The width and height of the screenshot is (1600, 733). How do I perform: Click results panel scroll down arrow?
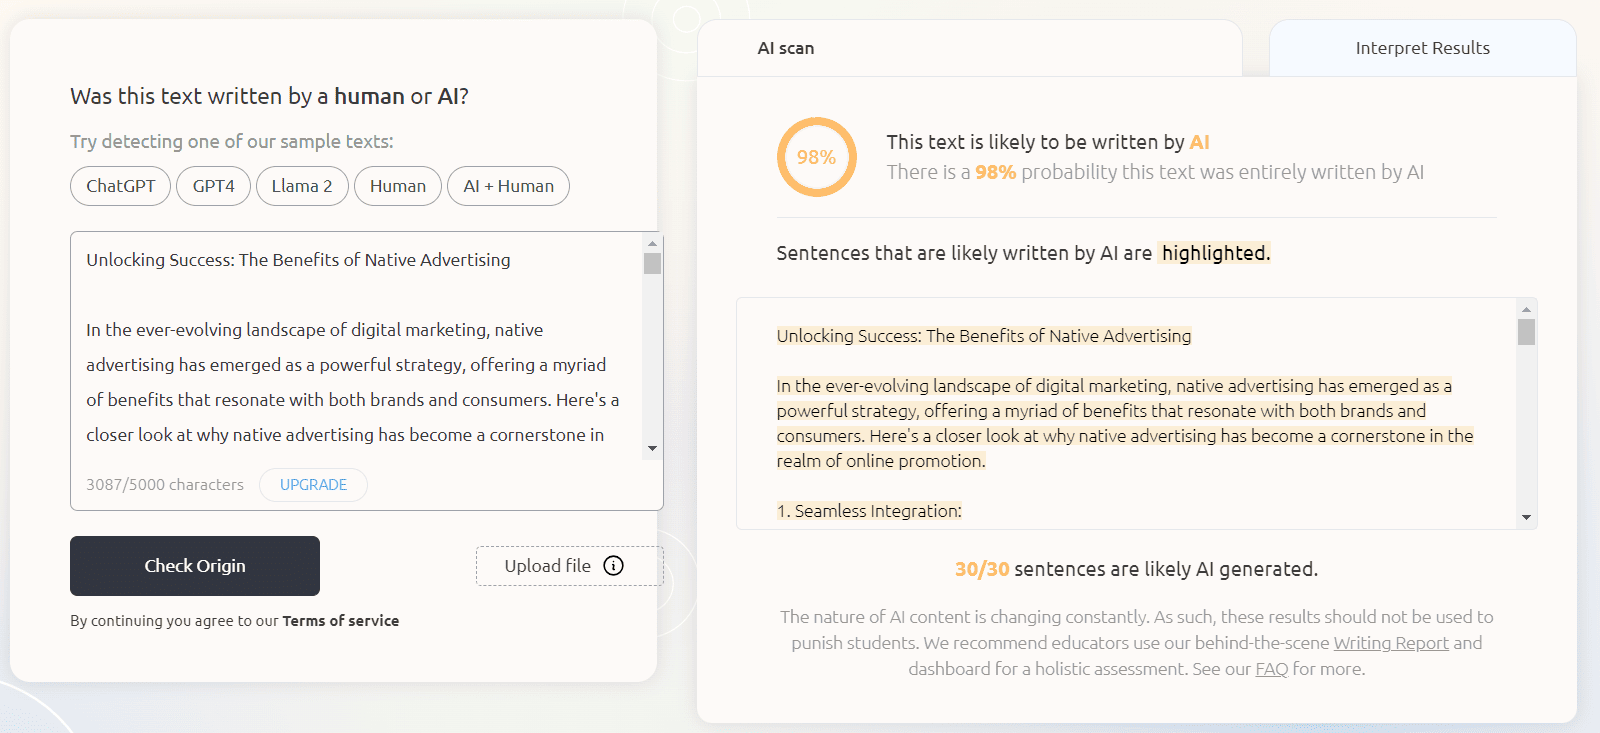pos(1526,517)
